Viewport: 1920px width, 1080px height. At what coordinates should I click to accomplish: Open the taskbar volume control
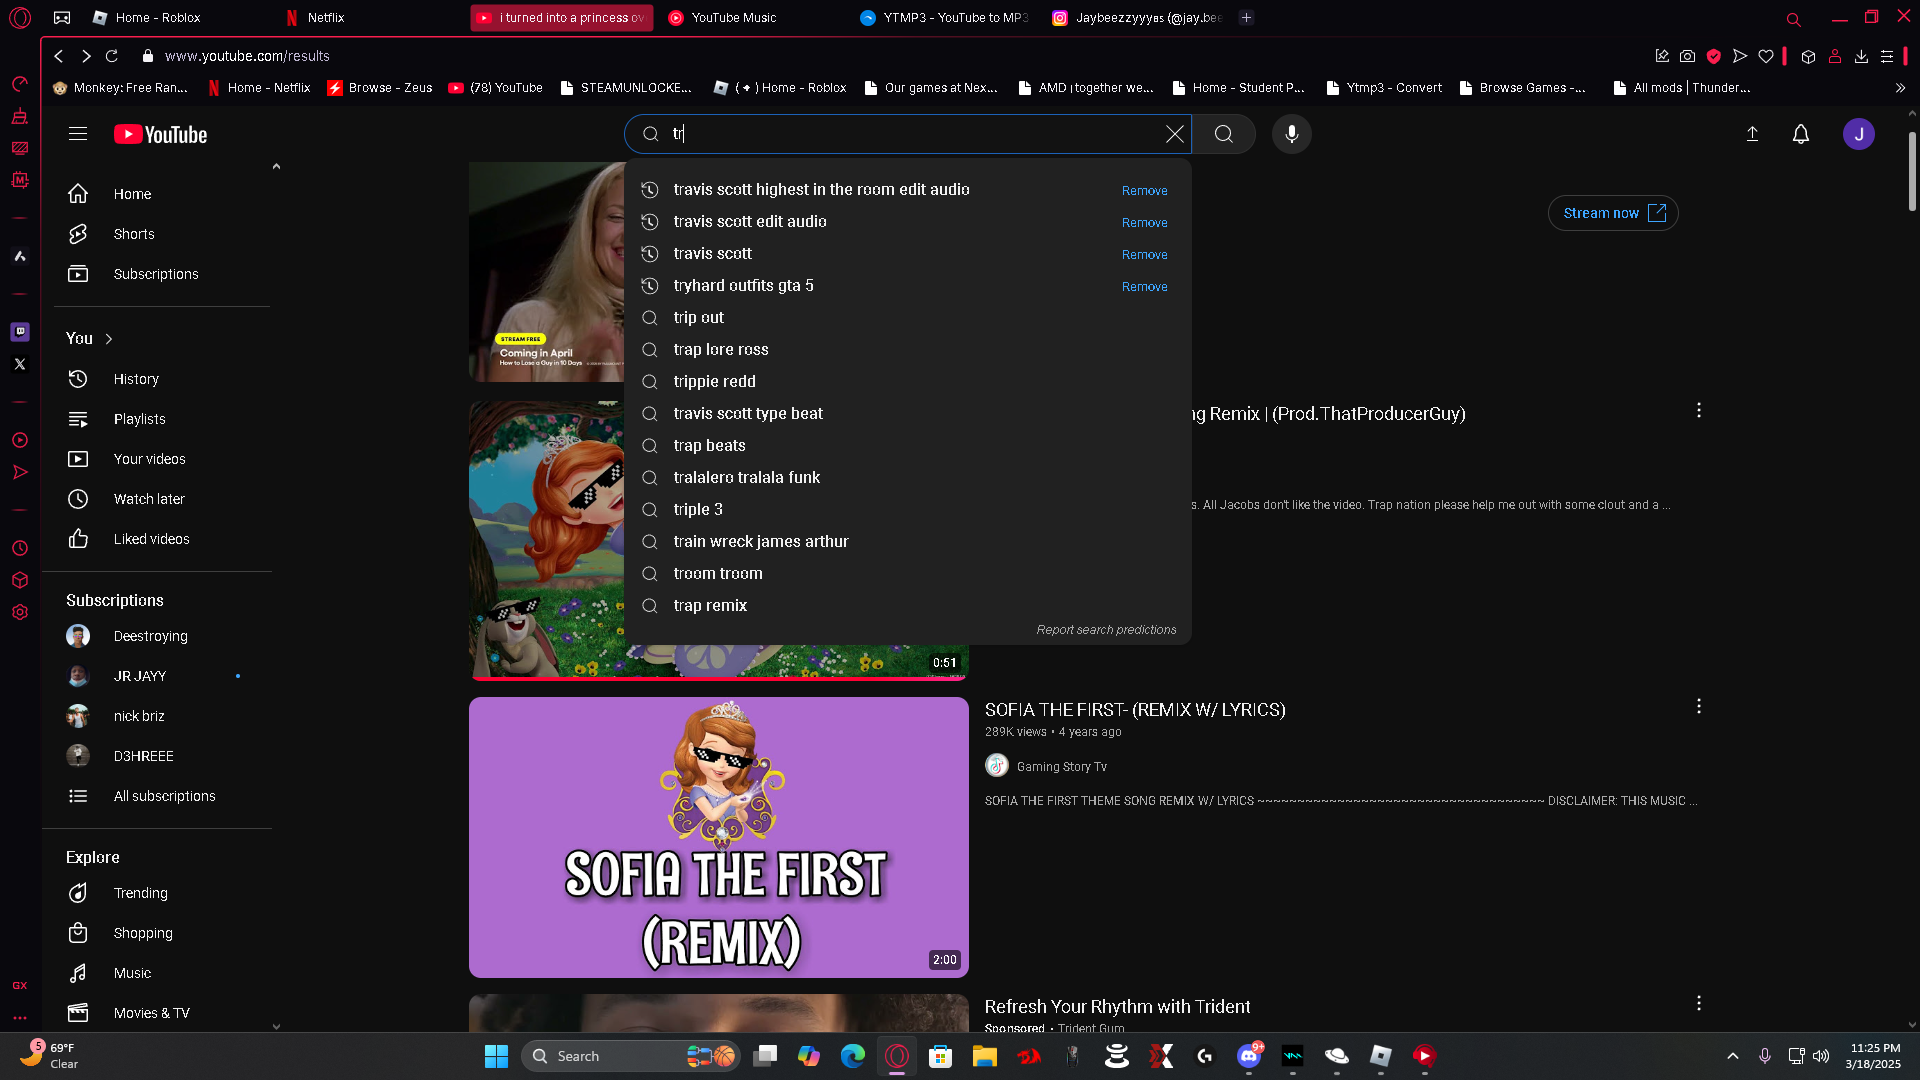pos(1821,1056)
